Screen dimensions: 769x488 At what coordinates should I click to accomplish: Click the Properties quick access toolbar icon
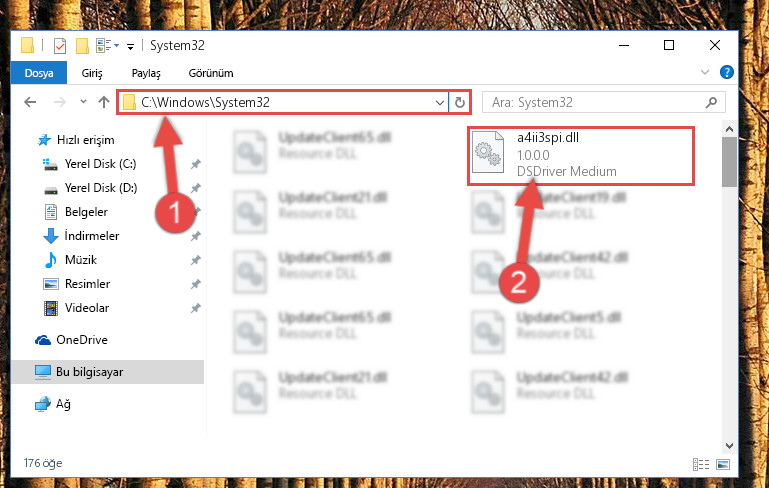pyautogui.click(x=60, y=46)
